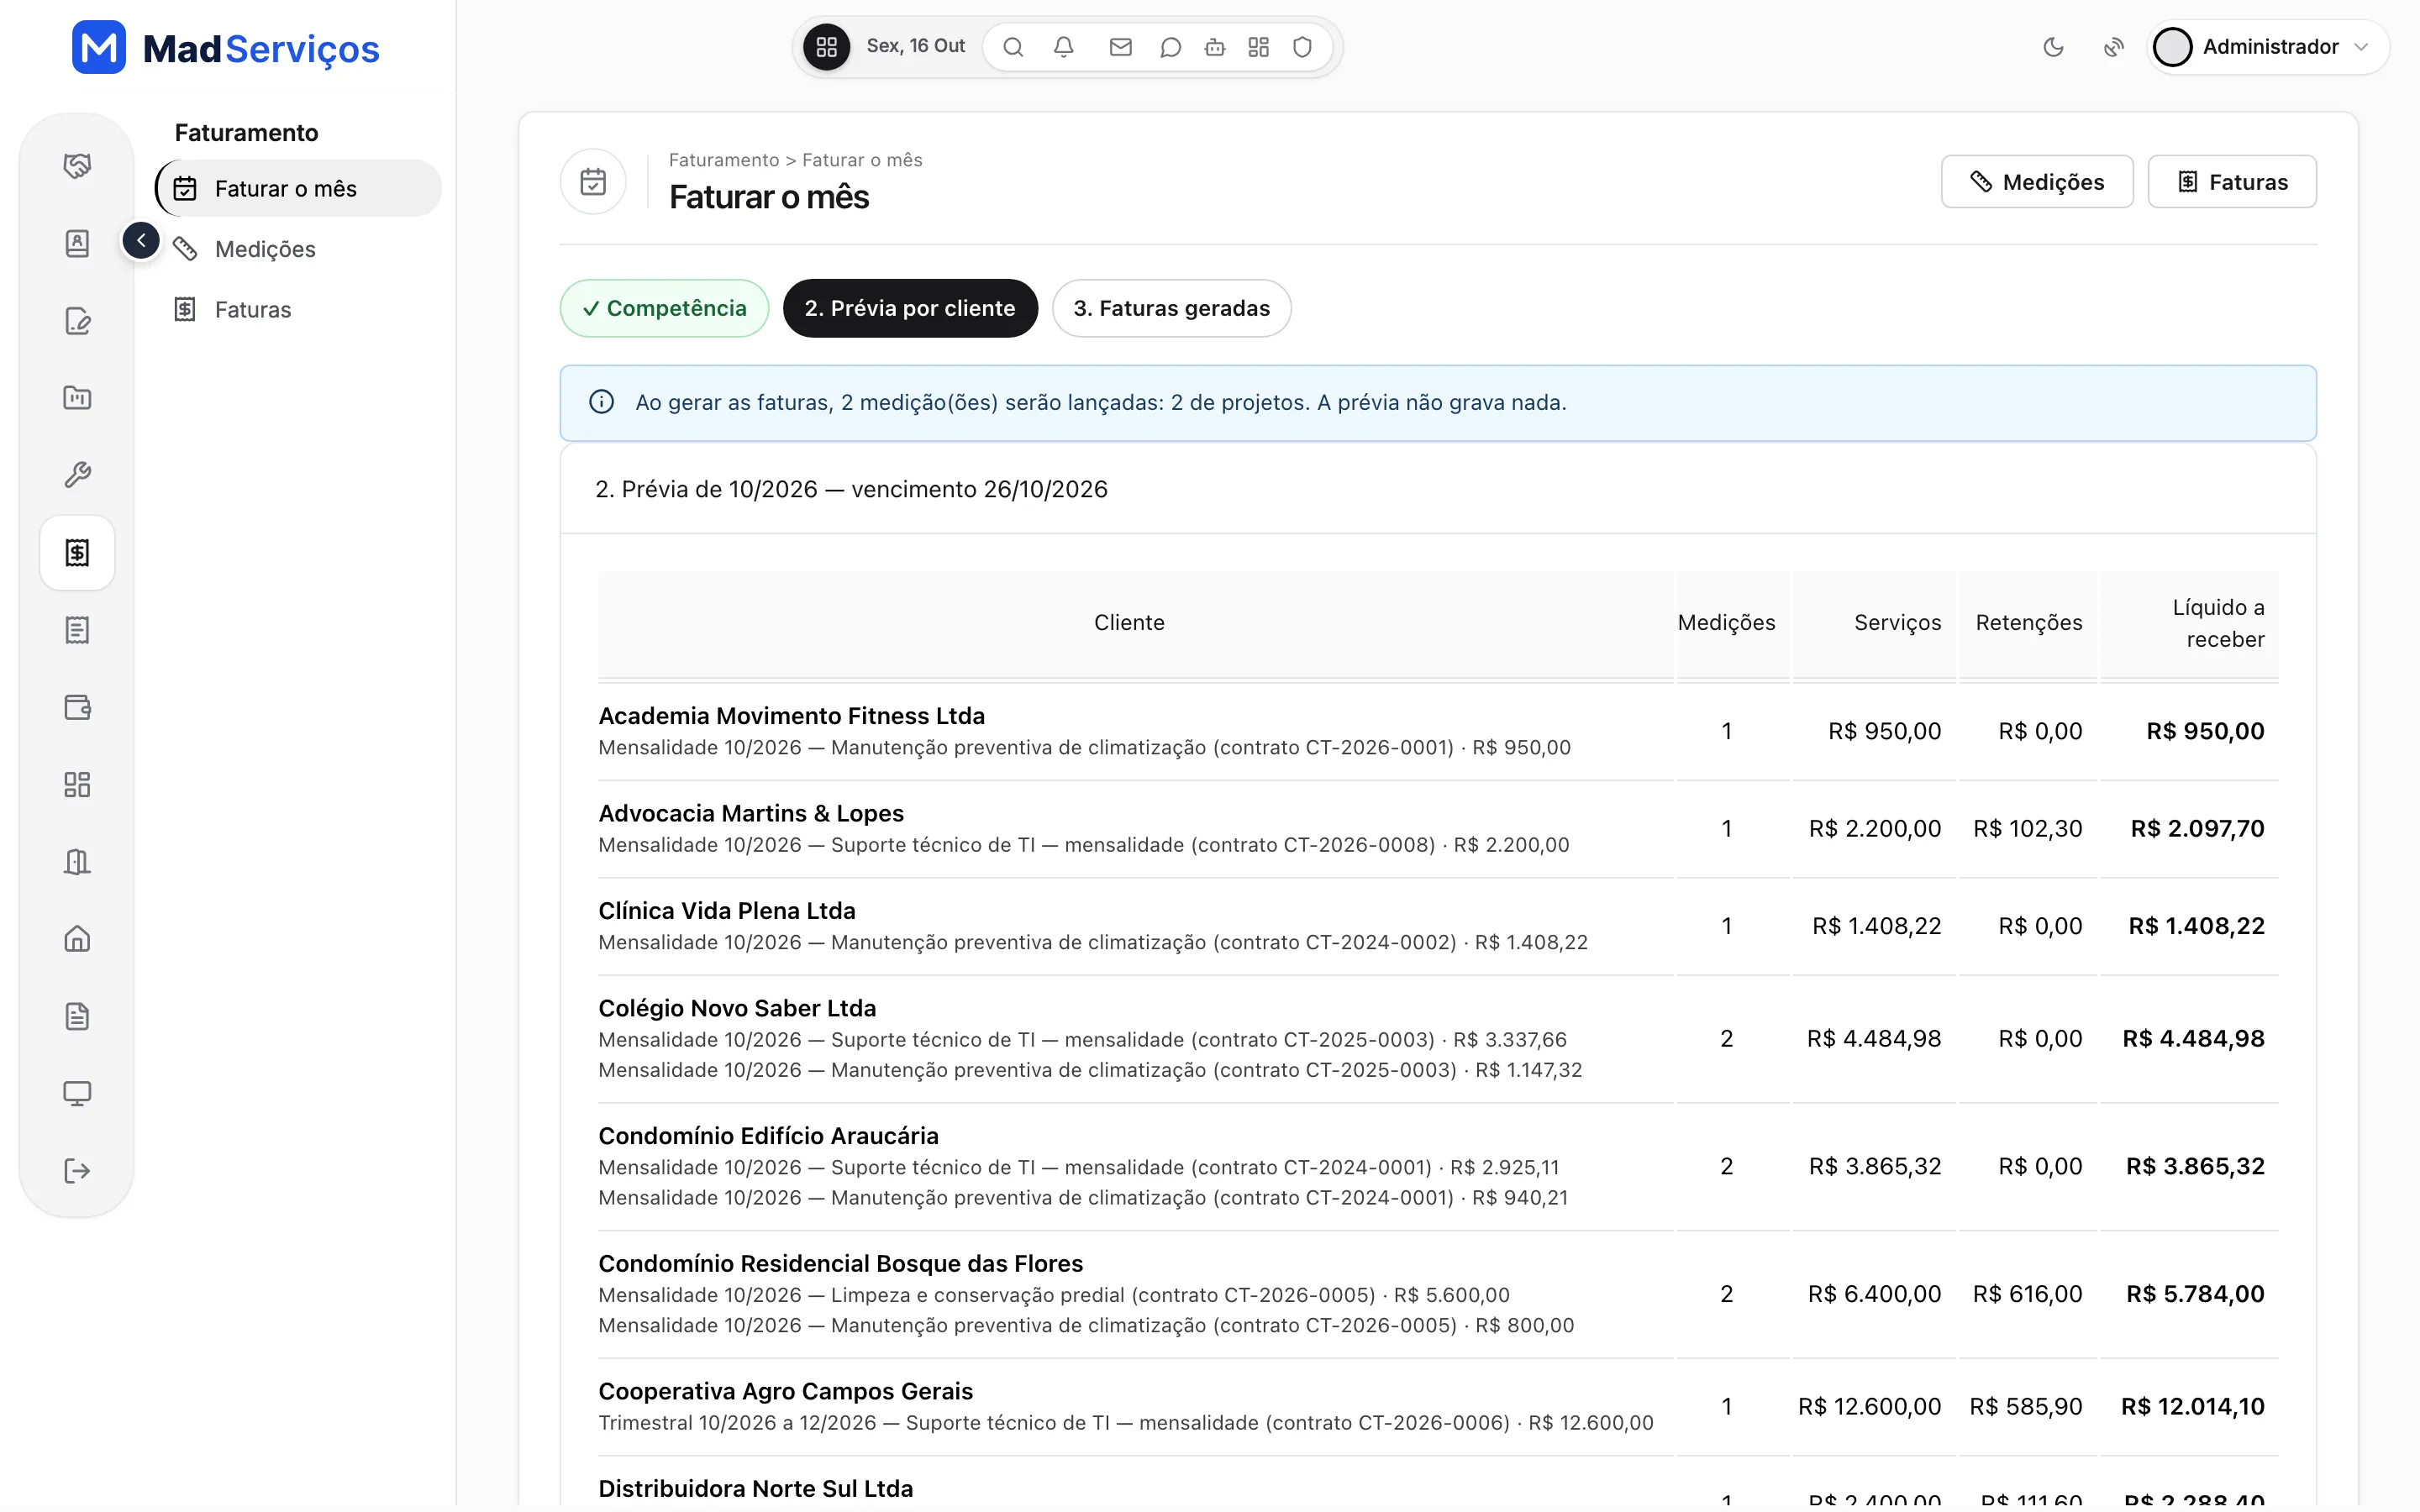Open the dashboard grid icon in sidebar
The height and width of the screenshot is (1512, 2420).
point(77,784)
